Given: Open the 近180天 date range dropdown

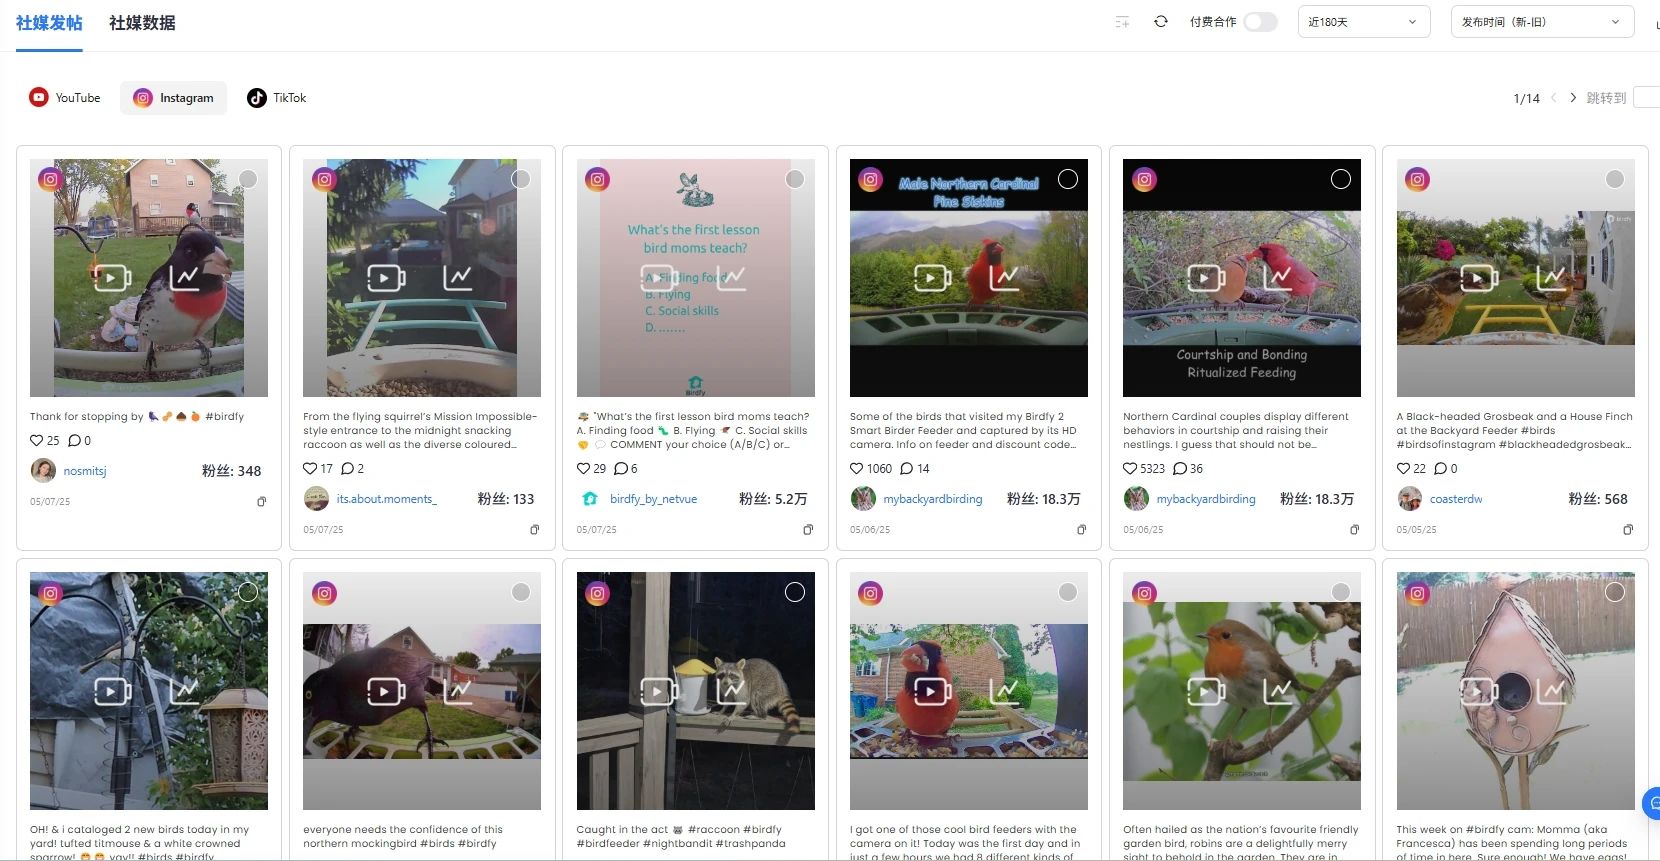Looking at the screenshot, I should pyautogui.click(x=1362, y=22).
